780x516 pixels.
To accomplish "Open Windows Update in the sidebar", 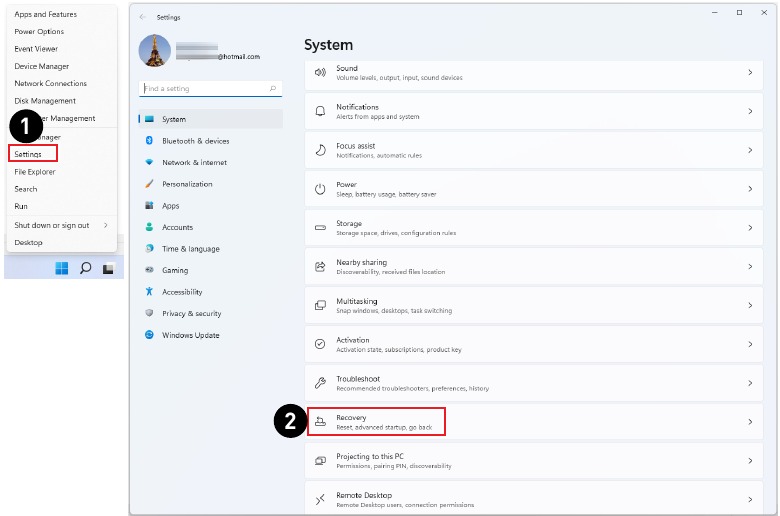I will coord(190,335).
